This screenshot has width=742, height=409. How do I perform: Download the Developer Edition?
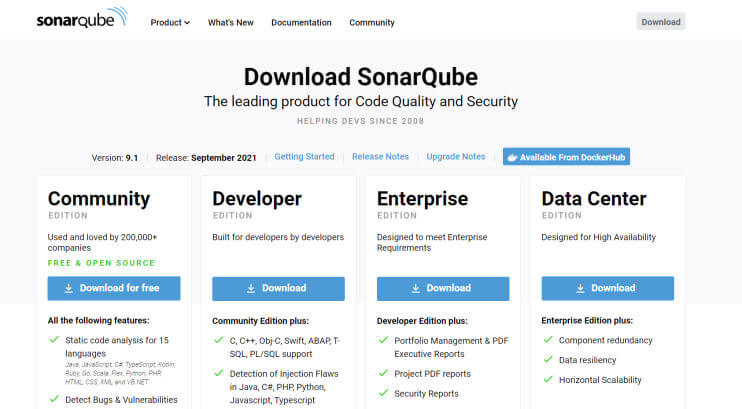[278, 288]
